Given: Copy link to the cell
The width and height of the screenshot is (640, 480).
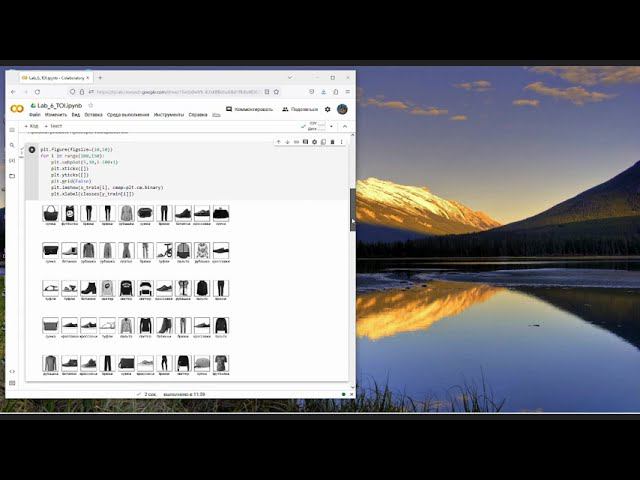Looking at the screenshot, I should pyautogui.click(x=296, y=142).
